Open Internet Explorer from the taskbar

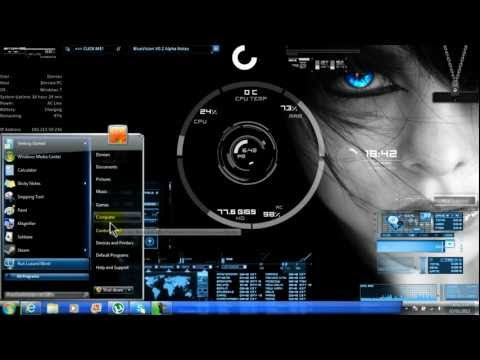point(31,308)
